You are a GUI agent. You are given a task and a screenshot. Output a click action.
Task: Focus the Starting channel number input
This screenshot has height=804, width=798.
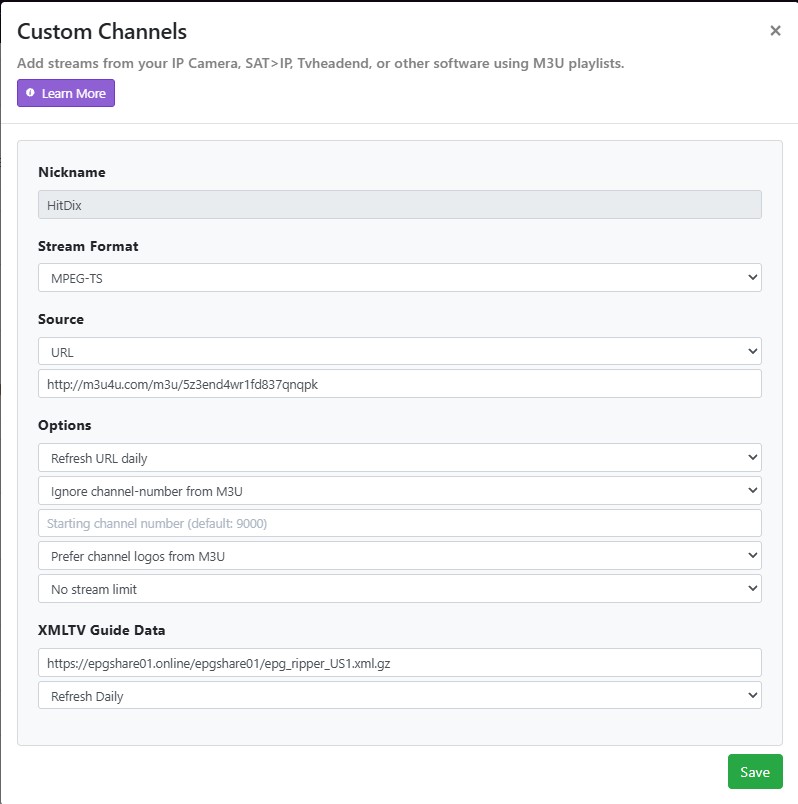tap(399, 523)
